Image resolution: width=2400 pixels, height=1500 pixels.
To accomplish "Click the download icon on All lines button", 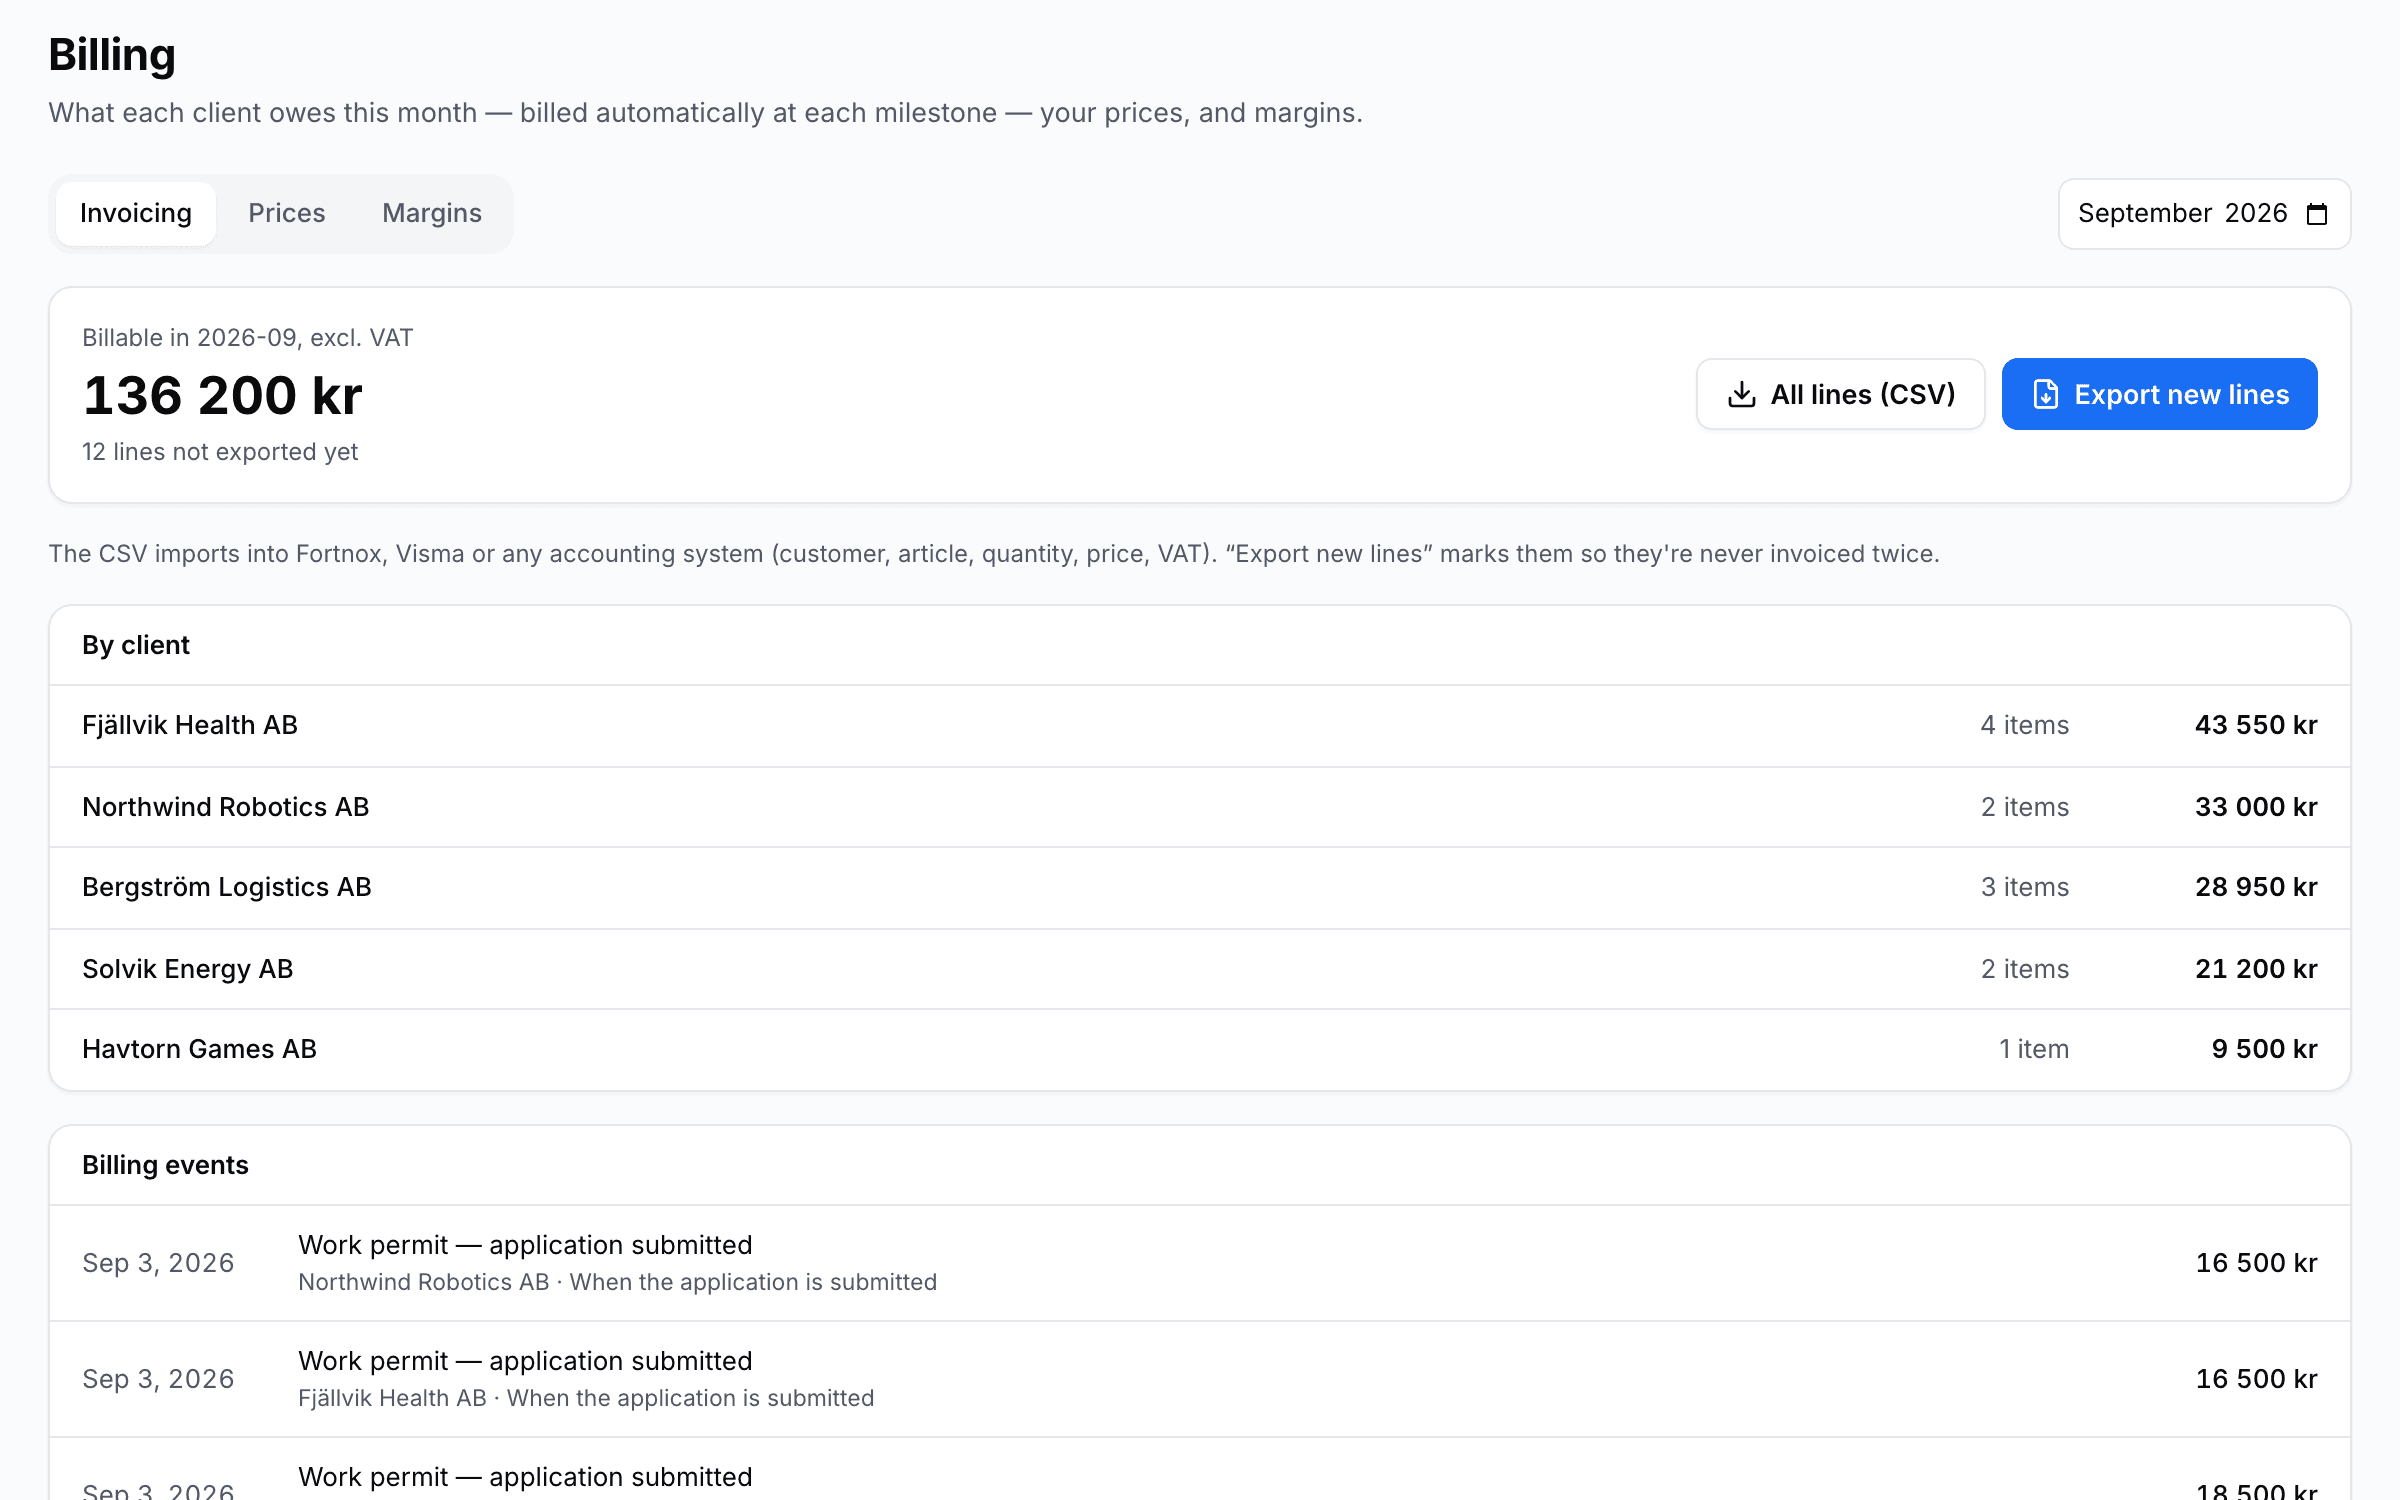I will pos(1742,394).
